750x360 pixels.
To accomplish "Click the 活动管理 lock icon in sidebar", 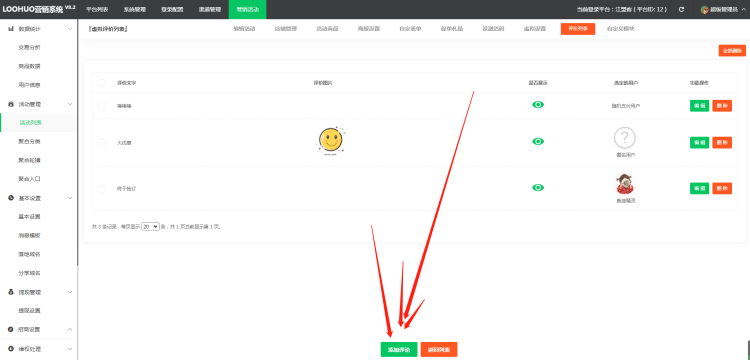I will point(11,104).
